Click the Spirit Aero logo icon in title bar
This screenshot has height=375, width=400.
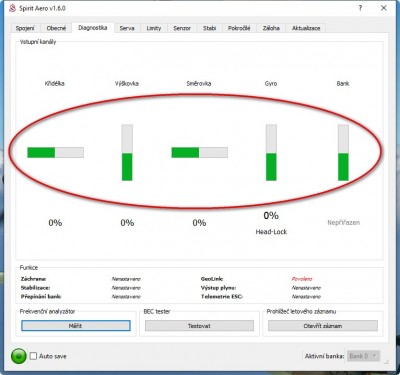[13, 8]
